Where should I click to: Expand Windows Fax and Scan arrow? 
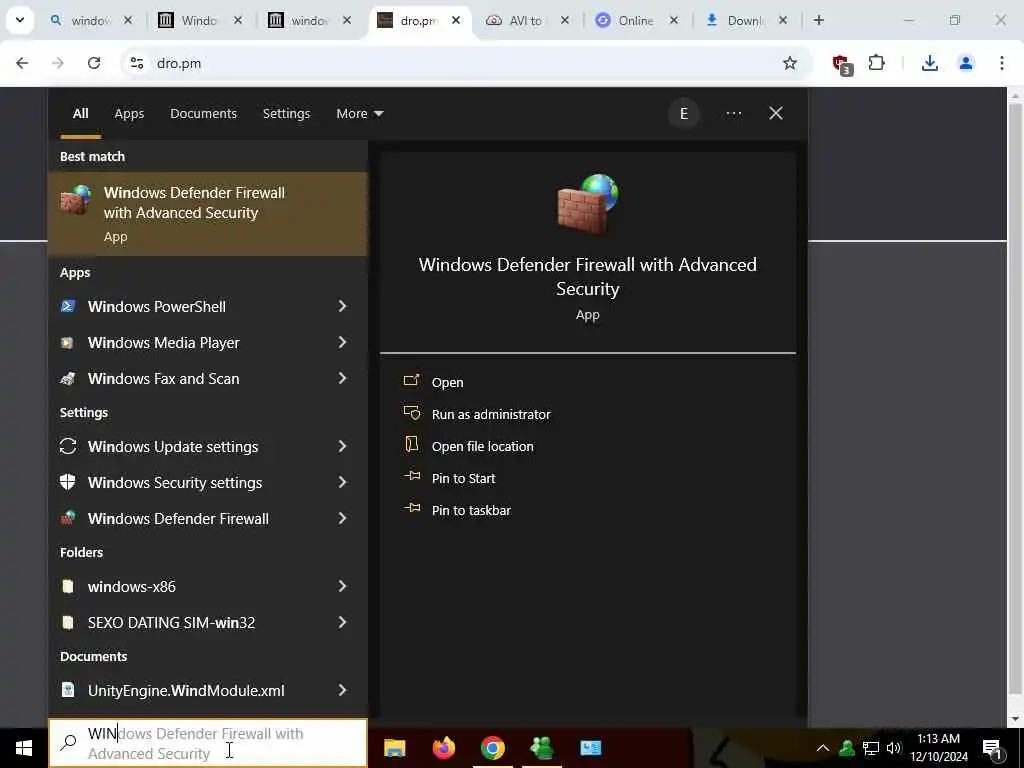click(342, 379)
